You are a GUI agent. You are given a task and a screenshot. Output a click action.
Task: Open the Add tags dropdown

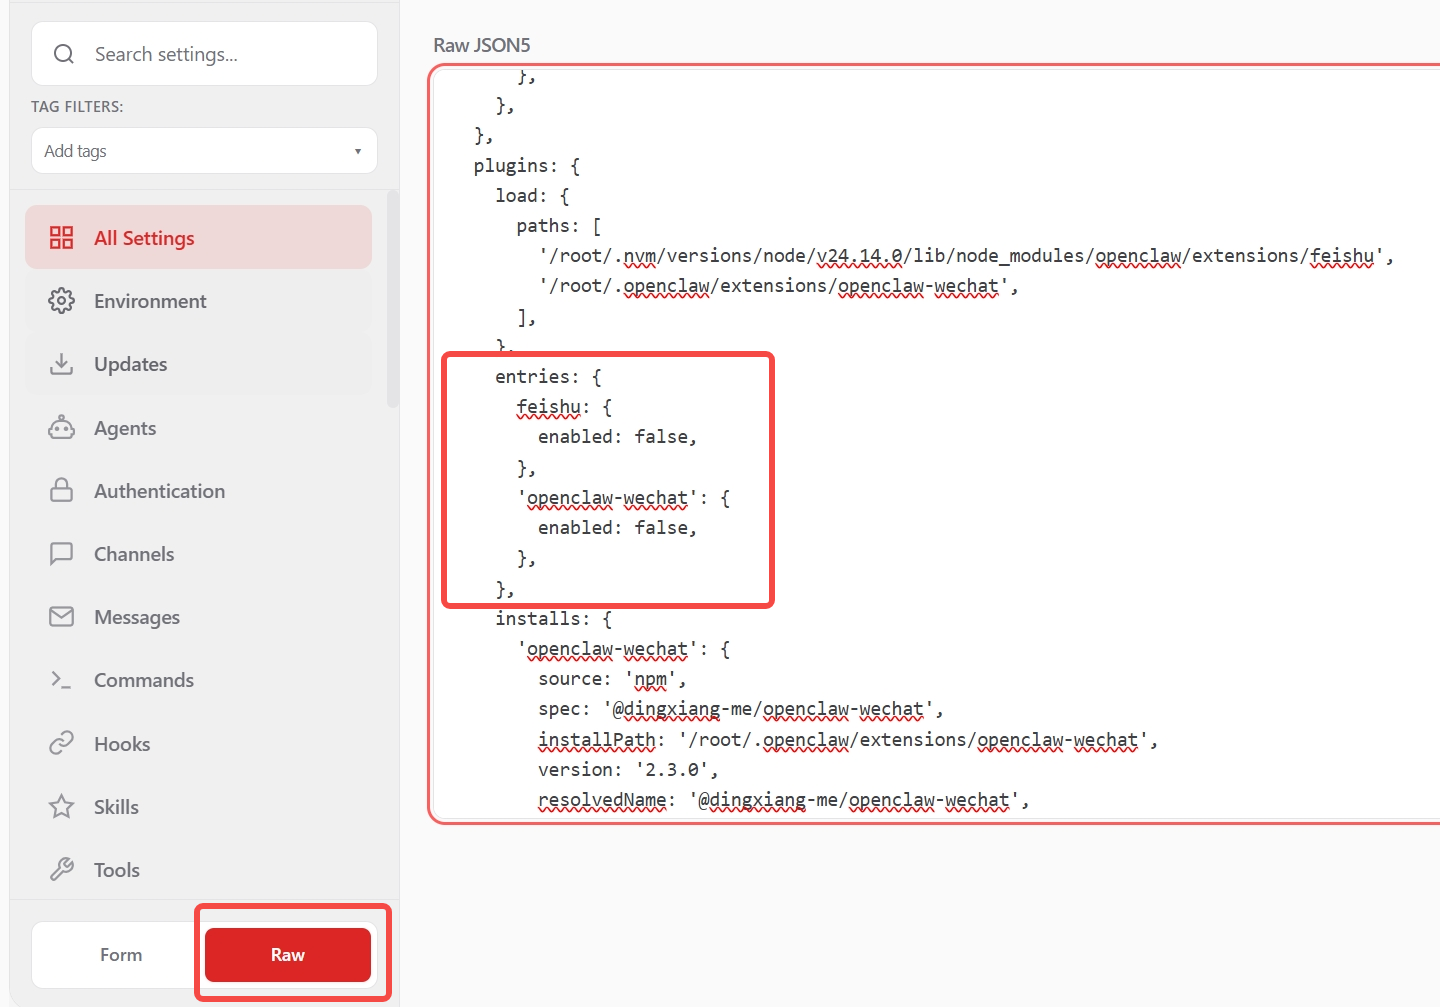(190, 151)
